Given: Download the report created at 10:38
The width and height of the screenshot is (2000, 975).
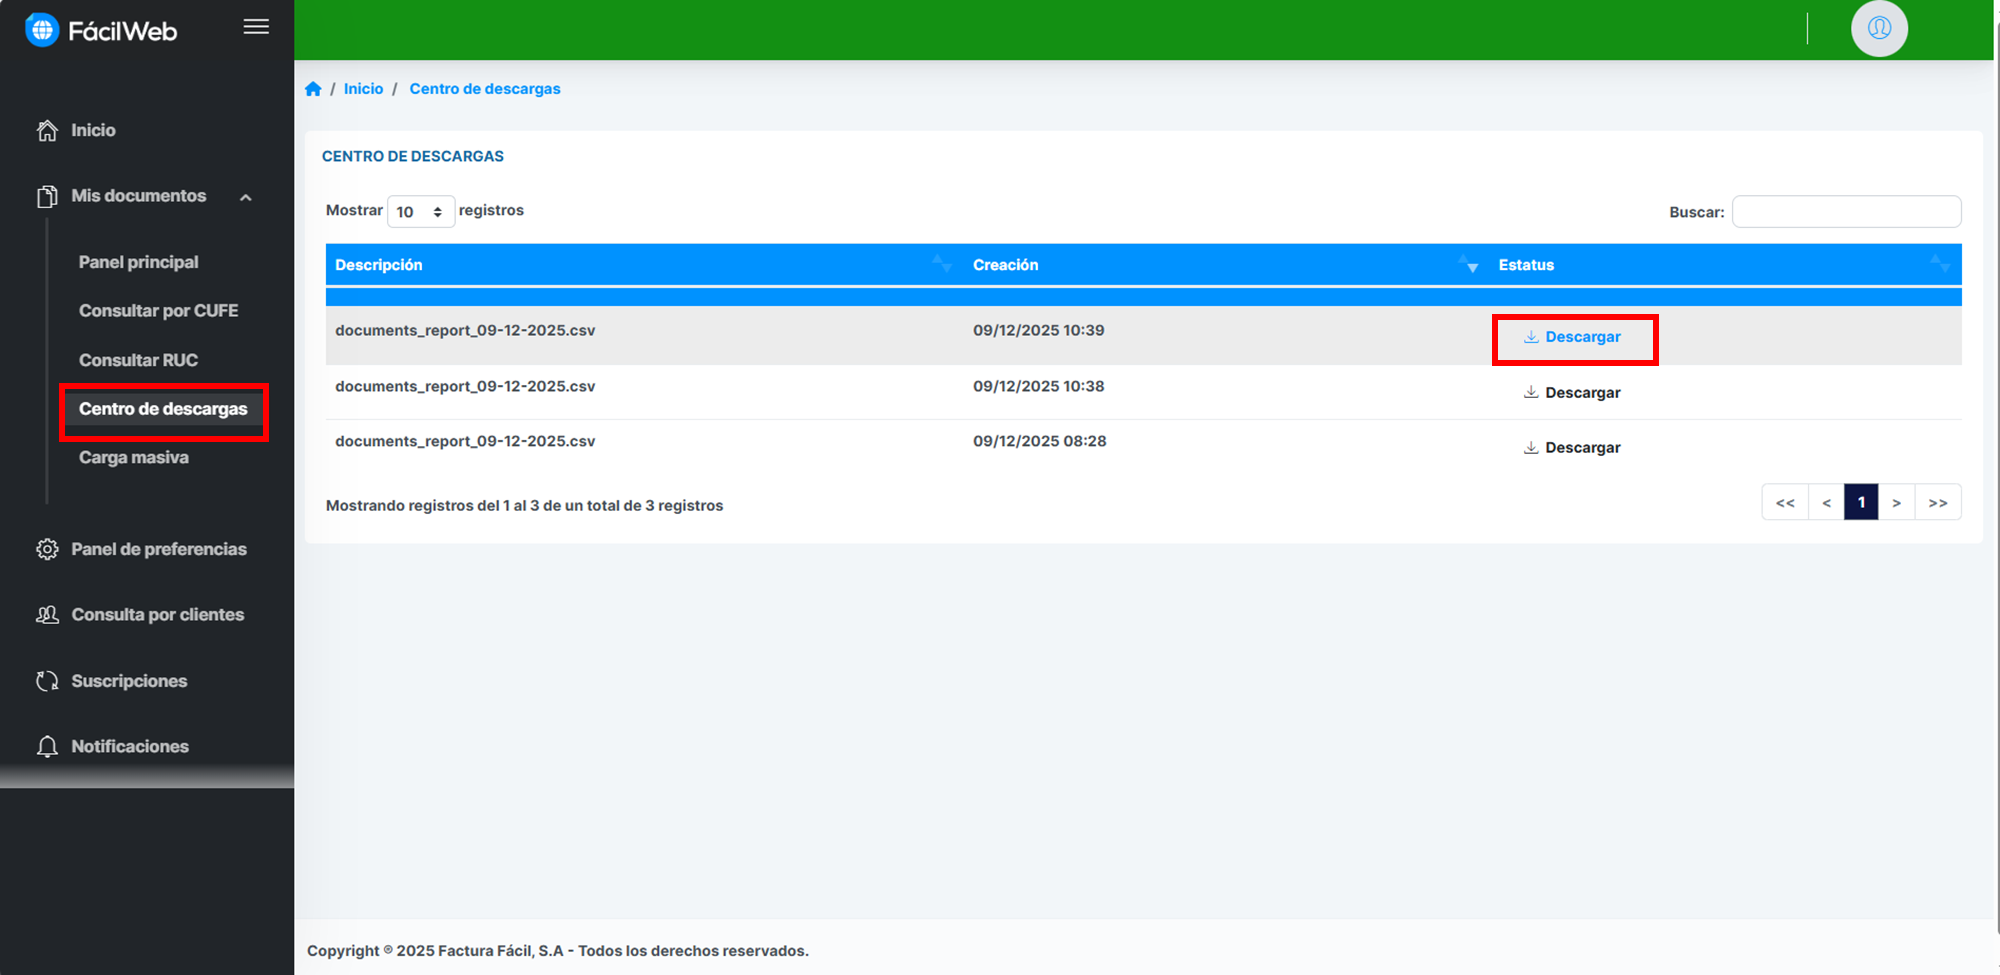Looking at the screenshot, I should [1572, 393].
